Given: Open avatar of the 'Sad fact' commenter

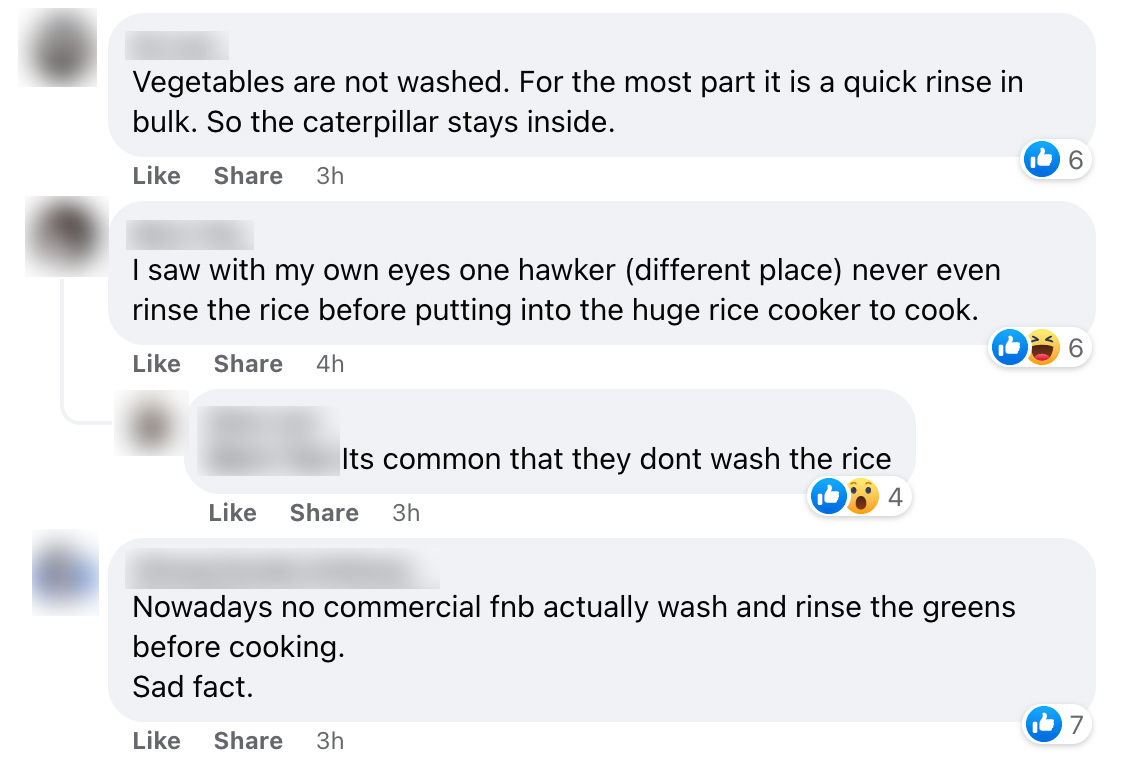Looking at the screenshot, I should pos(65,574).
